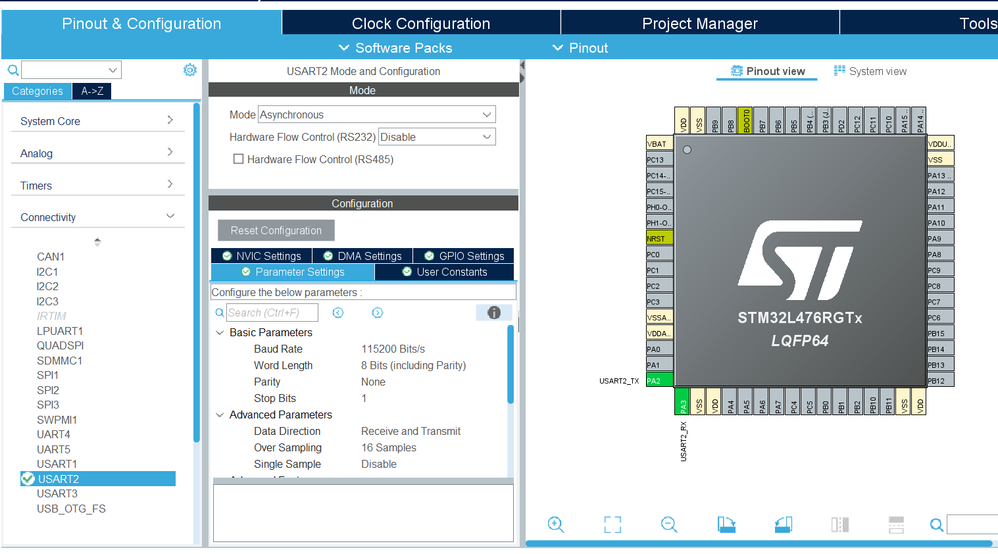Select the PA2 pin on chip
998x554 pixels.
[659, 381]
